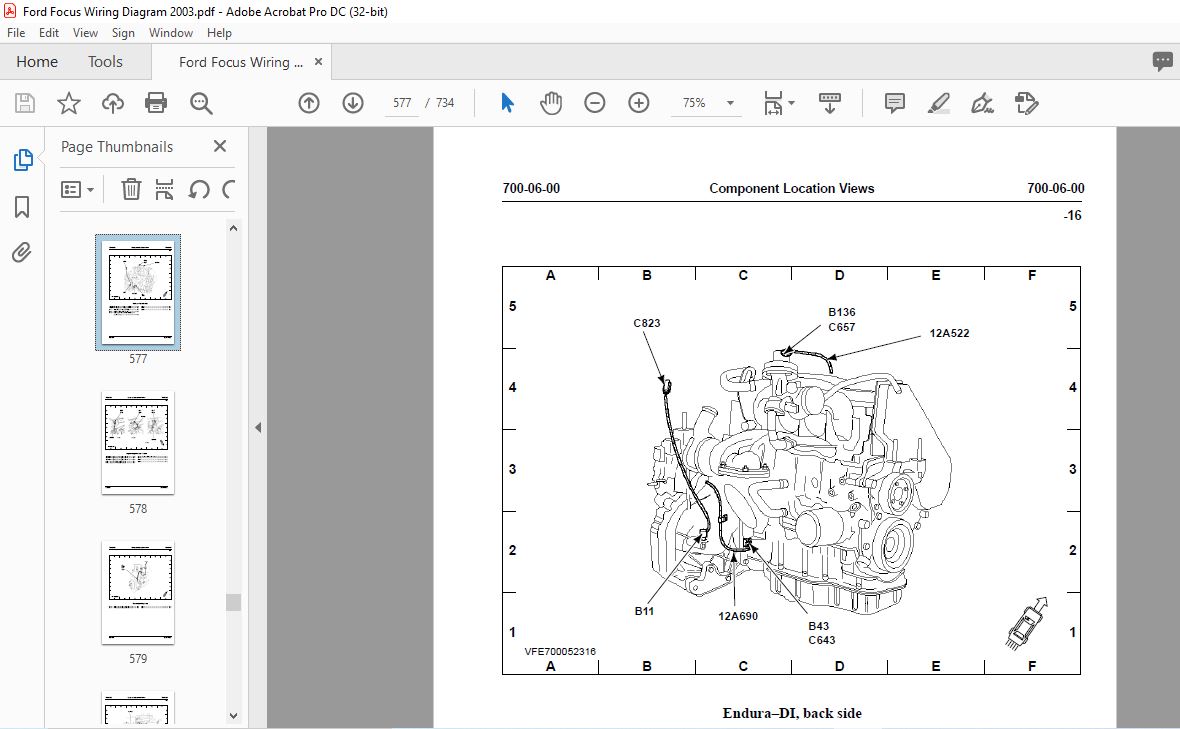
Task: Switch to the Home tab
Action: [x=37, y=62]
